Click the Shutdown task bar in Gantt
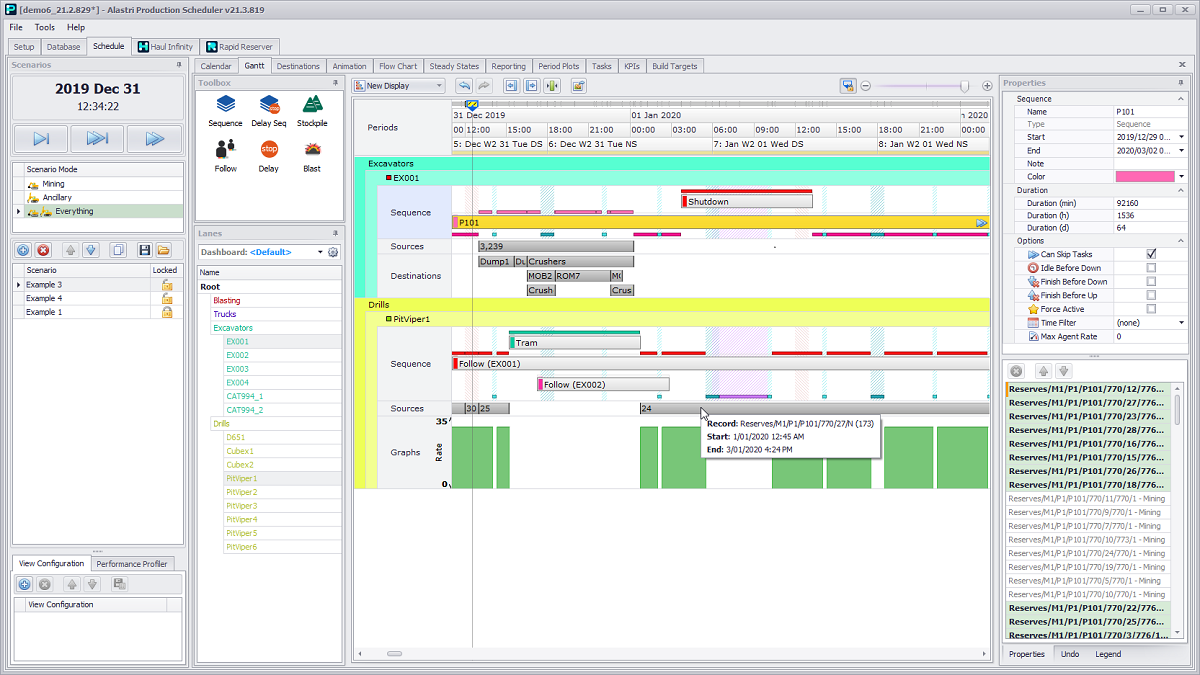 [746, 202]
